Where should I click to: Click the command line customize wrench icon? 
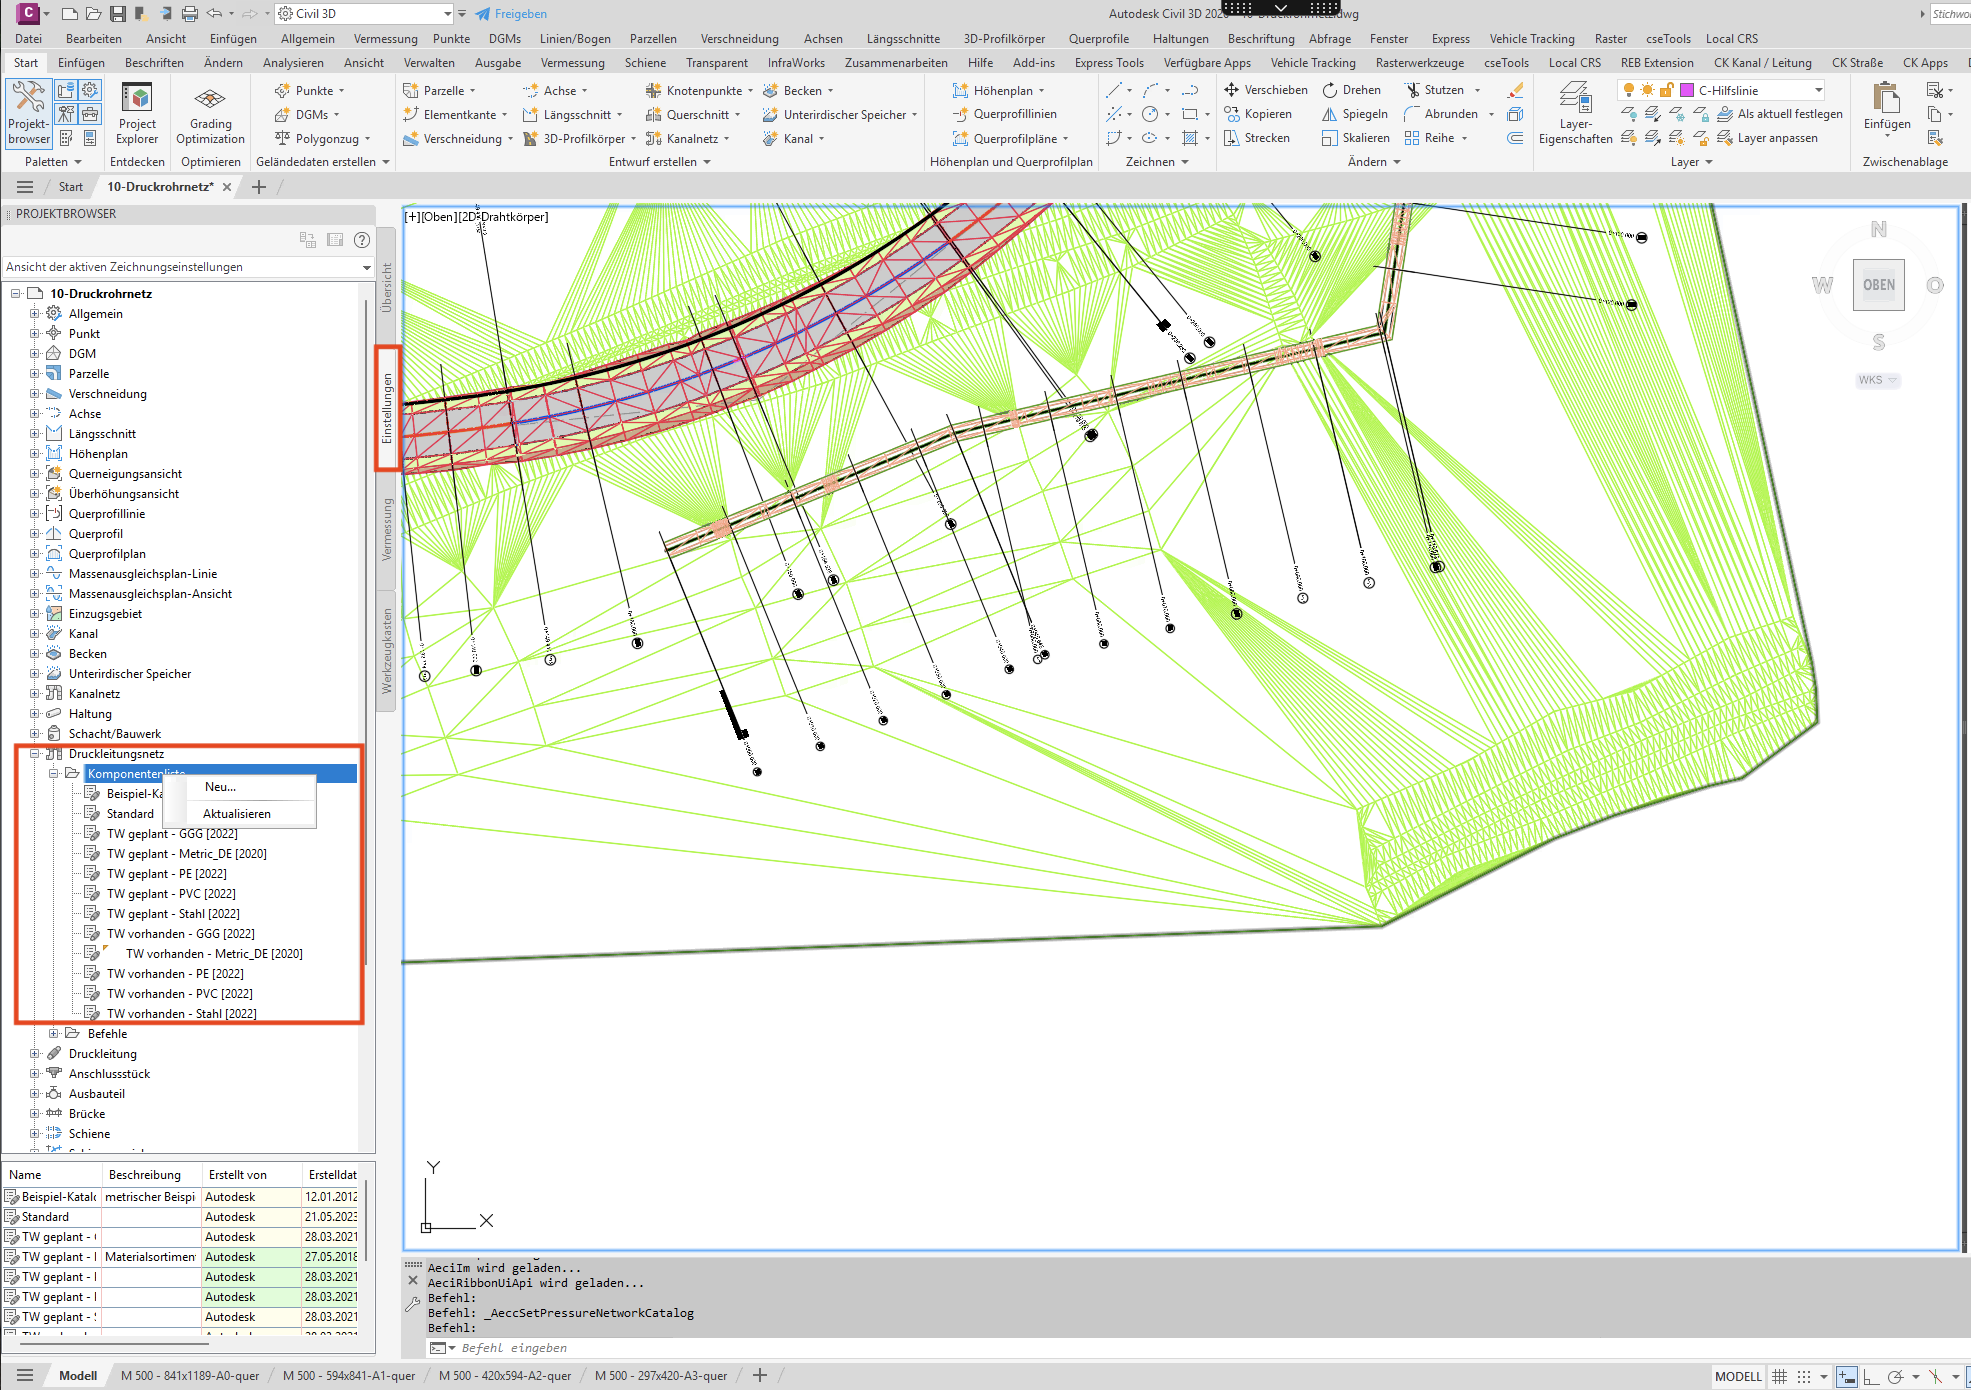(x=412, y=1304)
